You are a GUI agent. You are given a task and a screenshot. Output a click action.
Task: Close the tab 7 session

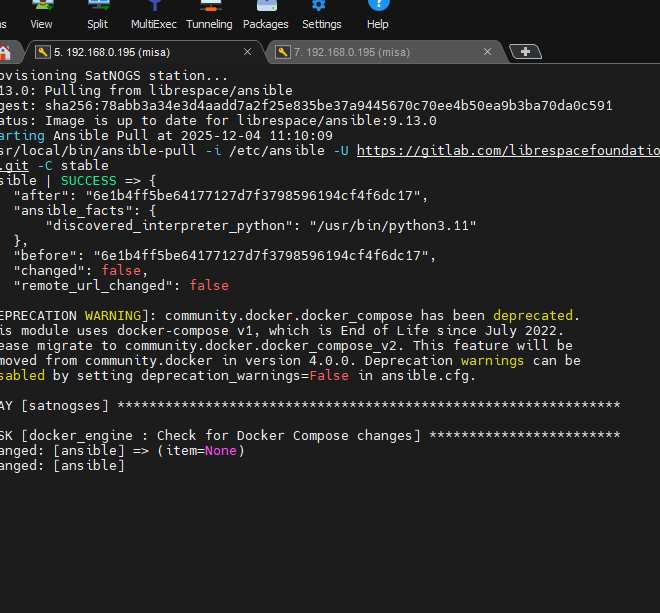[x=488, y=52]
